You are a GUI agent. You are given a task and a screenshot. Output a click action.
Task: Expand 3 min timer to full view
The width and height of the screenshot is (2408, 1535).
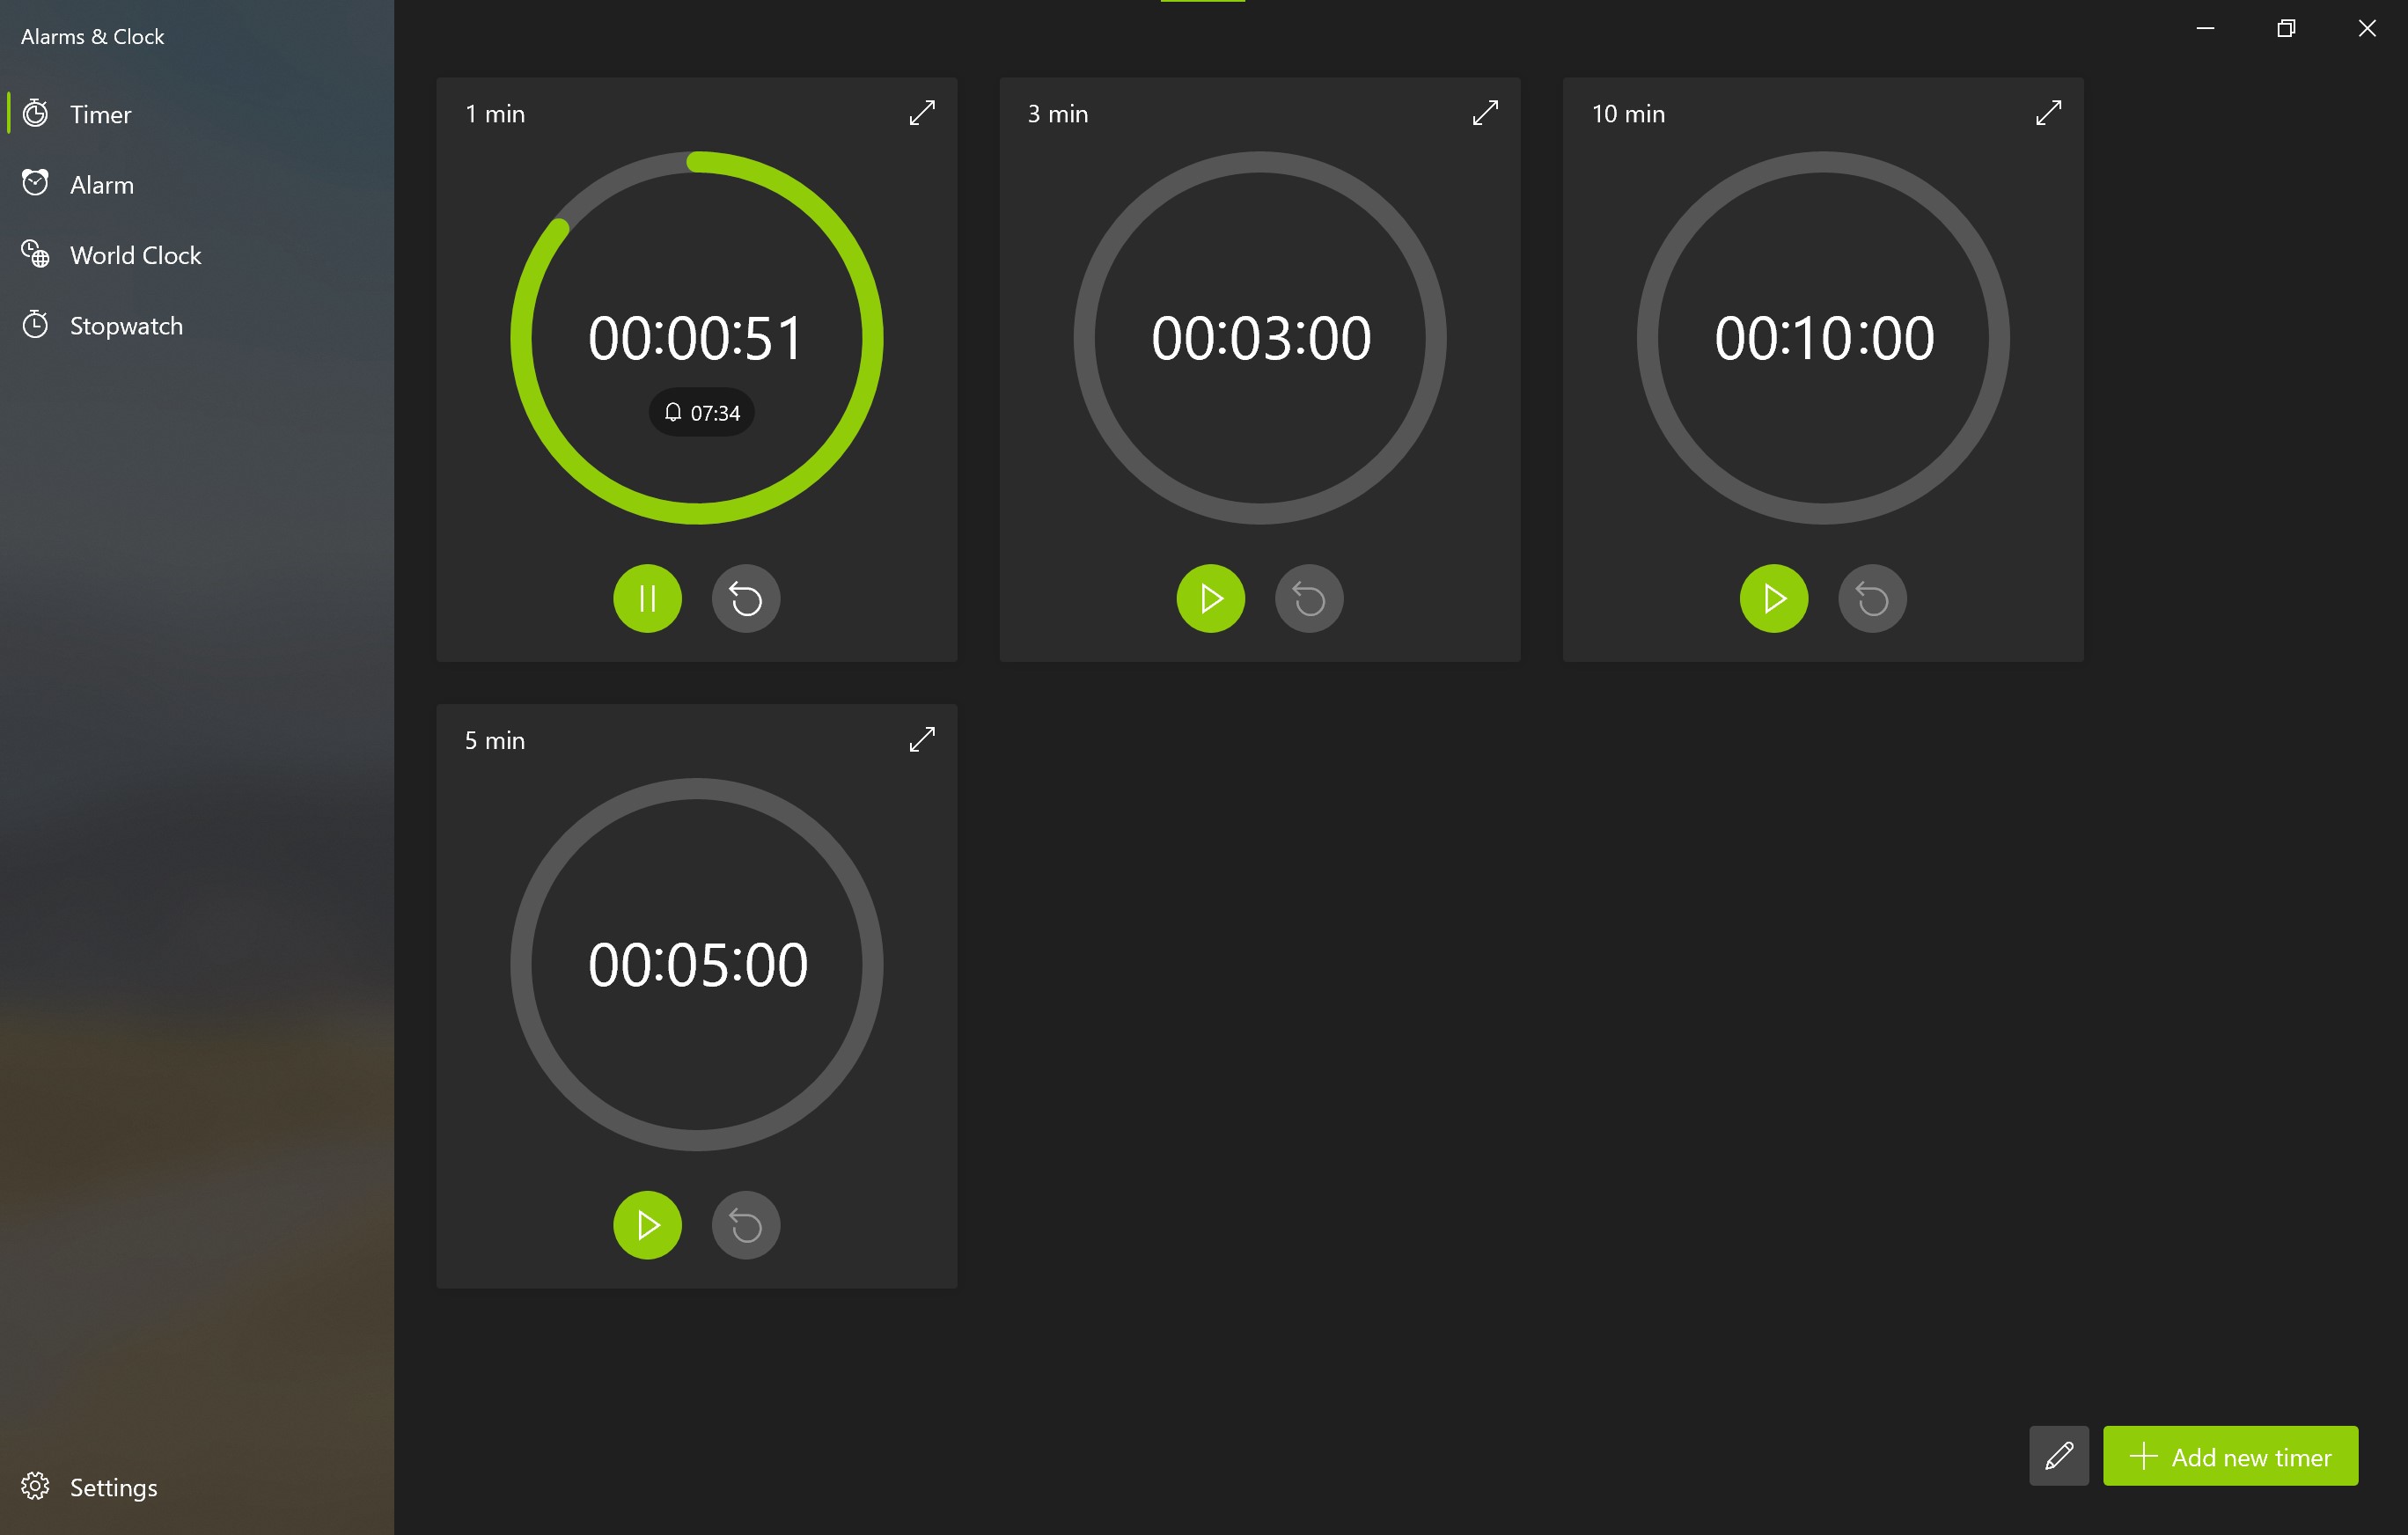(1485, 113)
